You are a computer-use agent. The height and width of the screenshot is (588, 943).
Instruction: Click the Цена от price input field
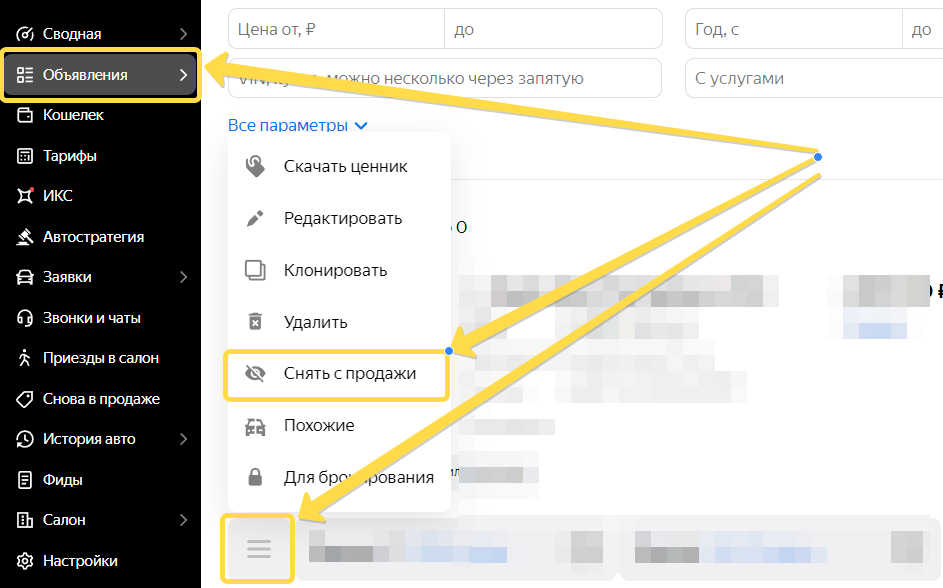click(x=336, y=30)
